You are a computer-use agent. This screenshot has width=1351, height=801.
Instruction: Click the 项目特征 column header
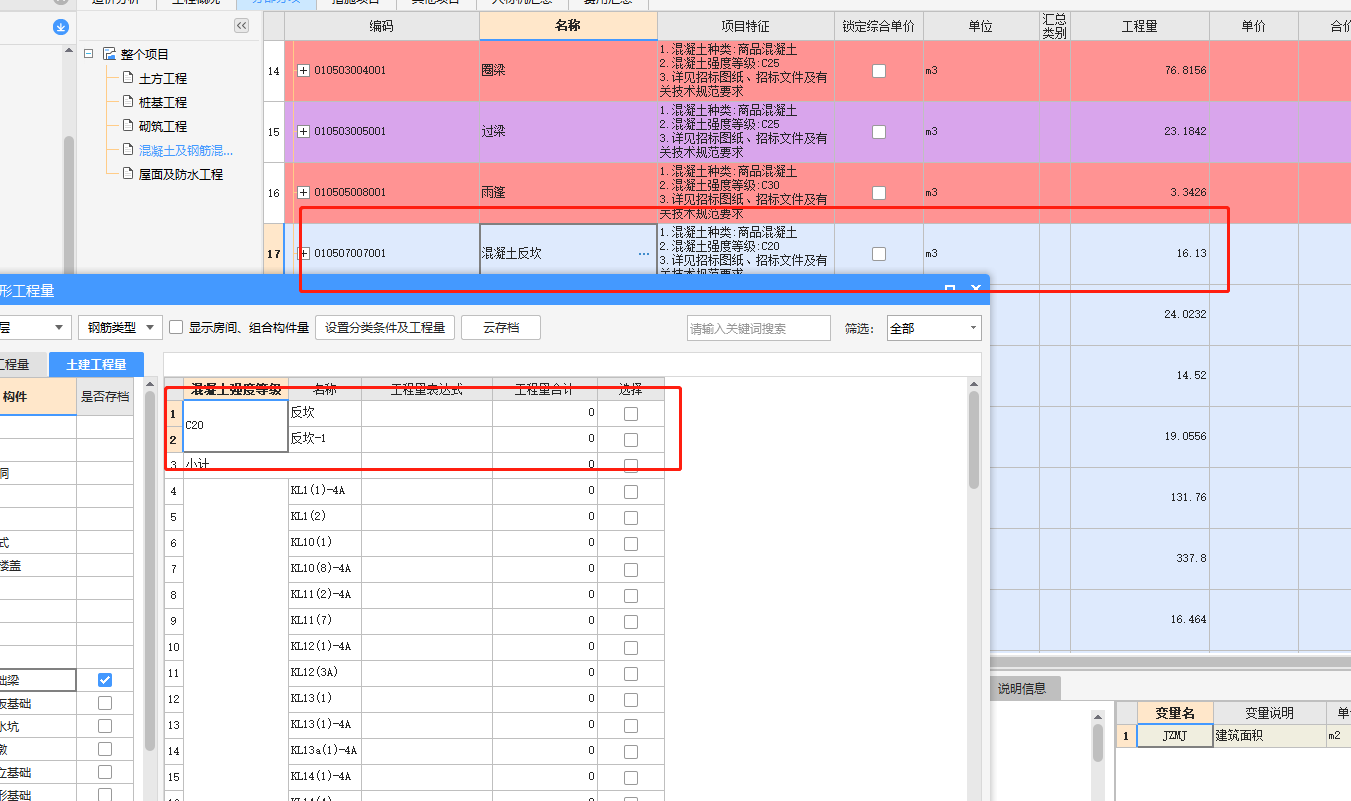[x=746, y=26]
